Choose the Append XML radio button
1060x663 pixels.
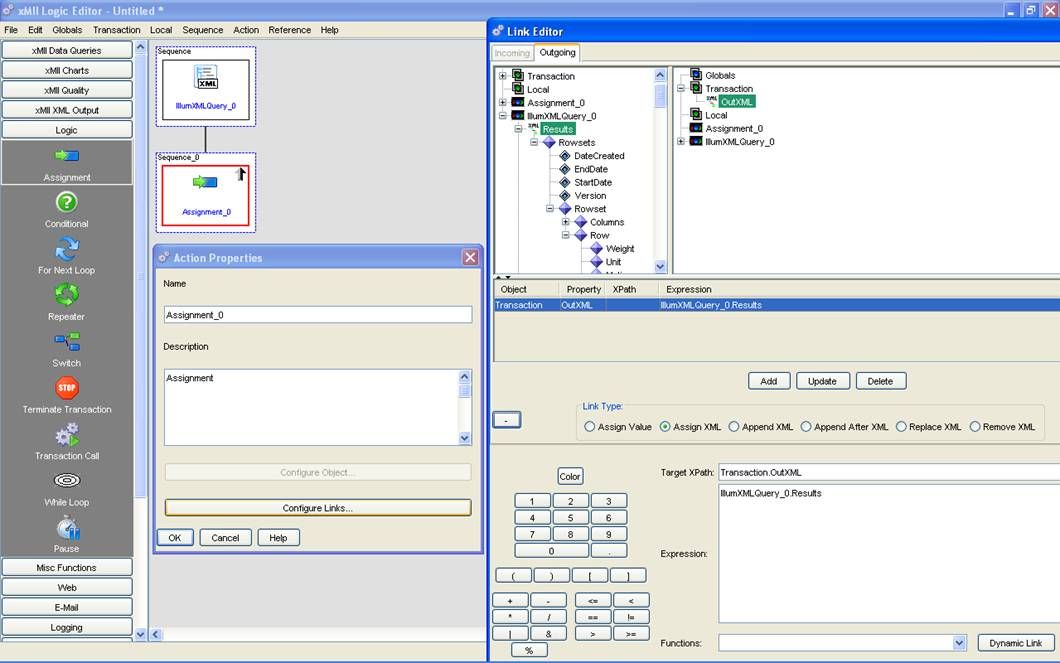tap(733, 426)
